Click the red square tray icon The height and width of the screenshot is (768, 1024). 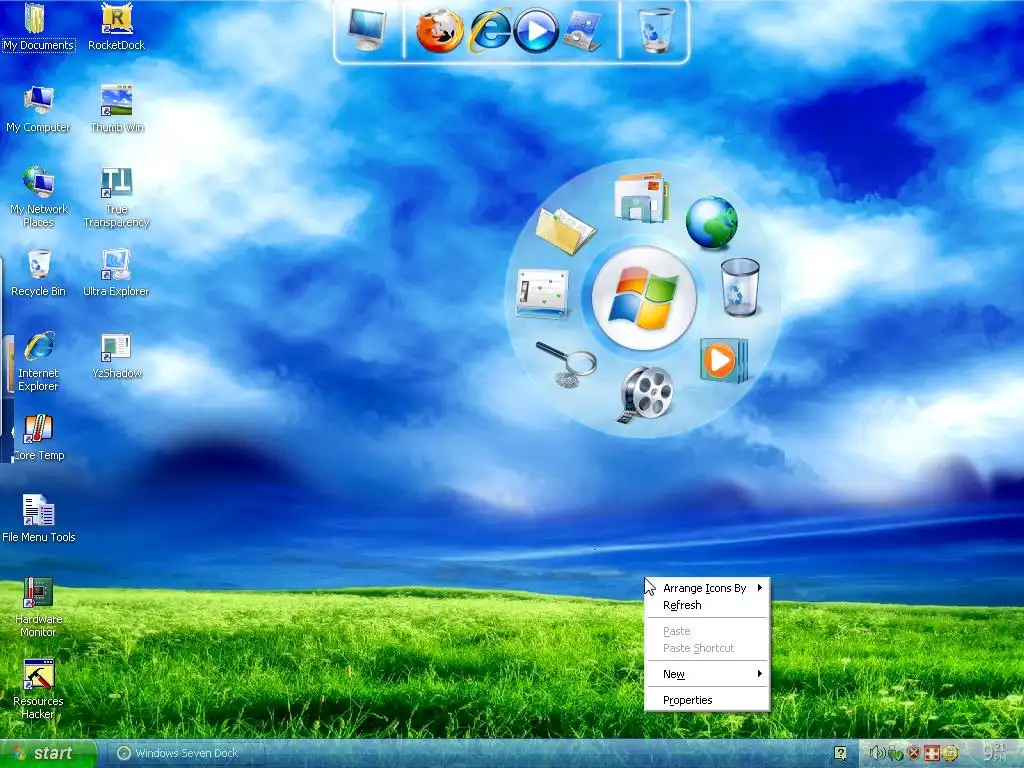click(x=931, y=754)
